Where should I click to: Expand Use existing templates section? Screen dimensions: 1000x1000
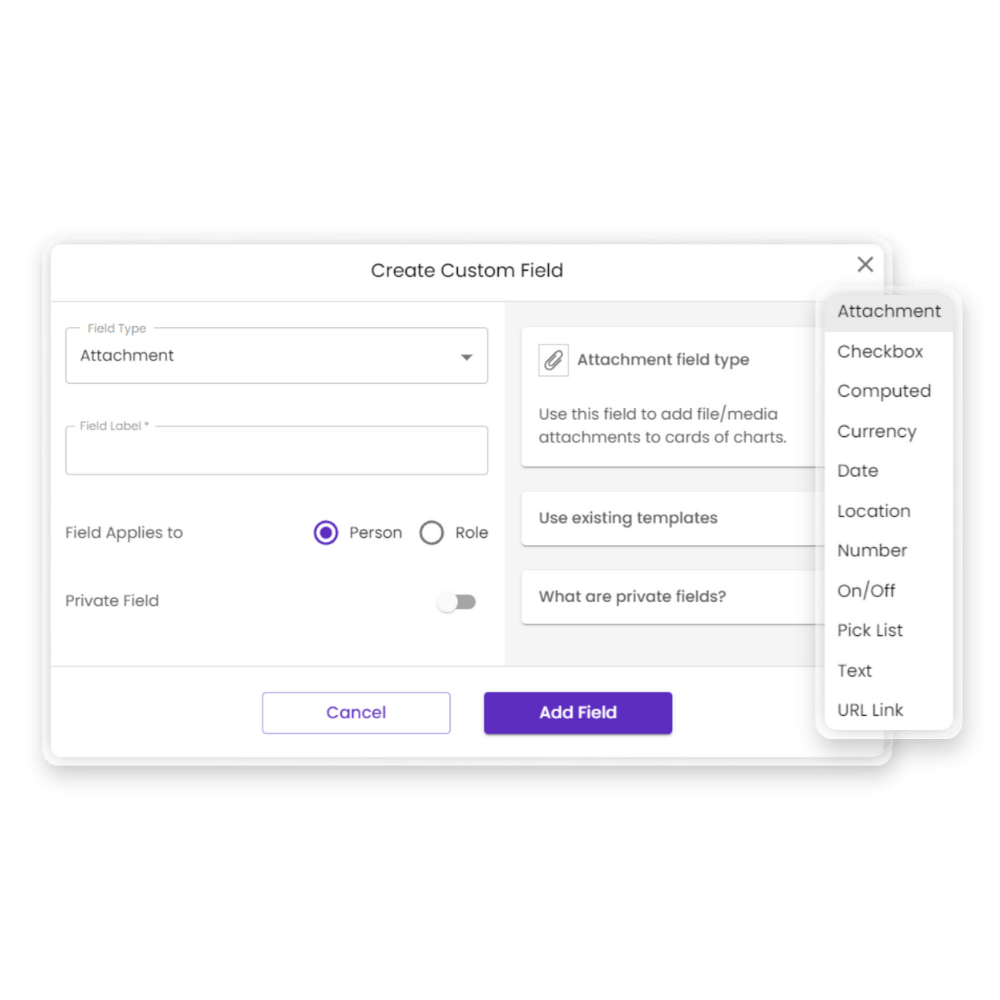(x=673, y=518)
